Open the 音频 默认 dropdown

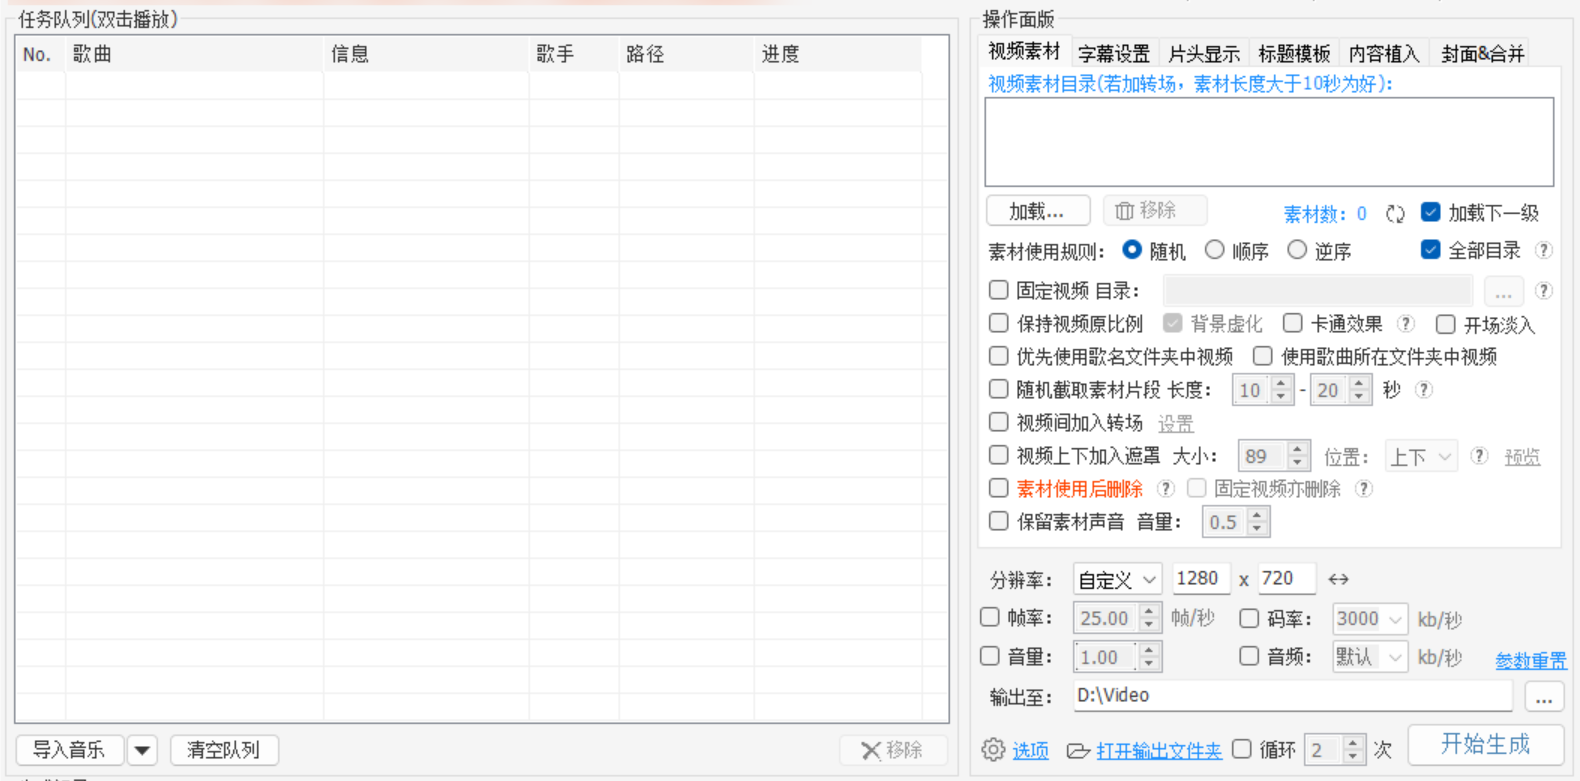point(1370,657)
